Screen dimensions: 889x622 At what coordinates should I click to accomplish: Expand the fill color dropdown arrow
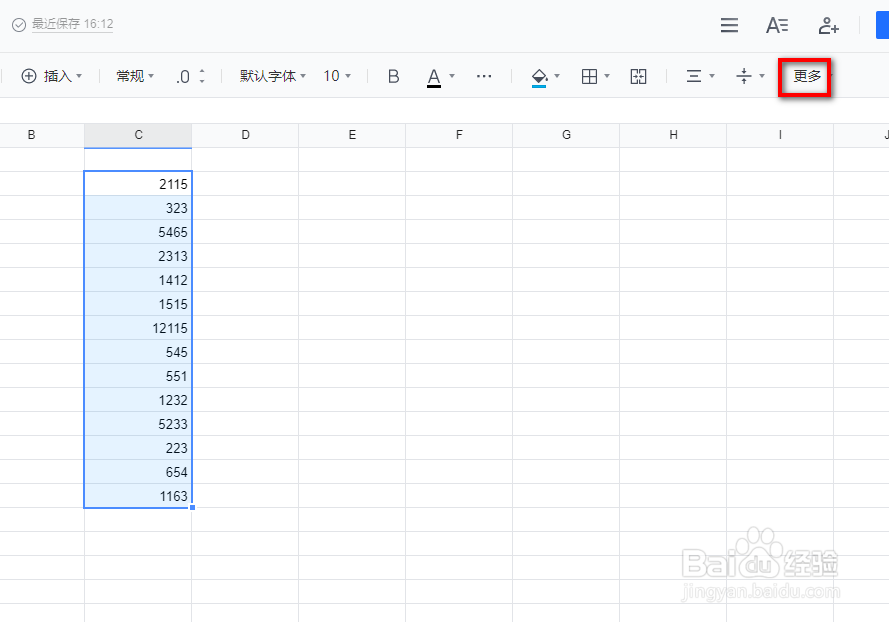tap(557, 76)
